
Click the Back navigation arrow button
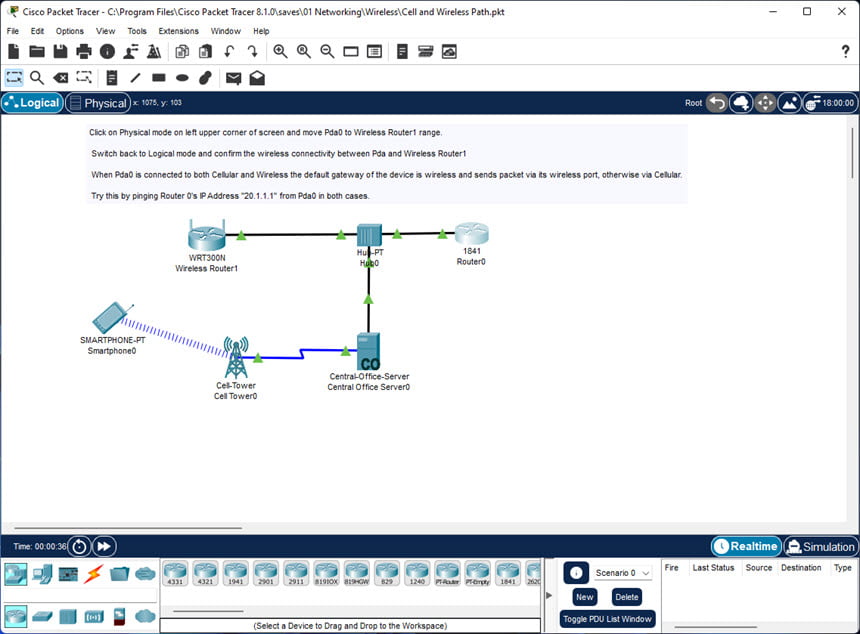716,103
